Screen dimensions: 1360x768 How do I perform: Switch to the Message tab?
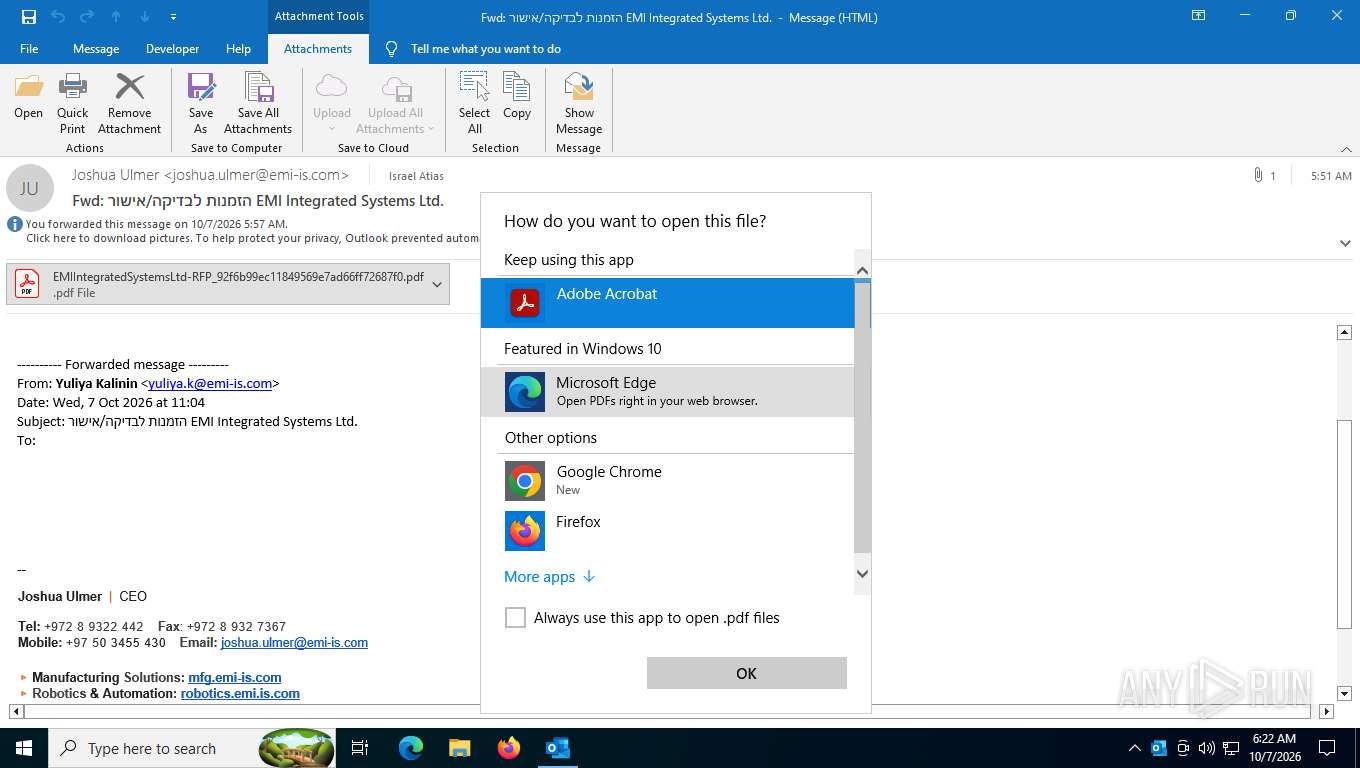[96, 48]
